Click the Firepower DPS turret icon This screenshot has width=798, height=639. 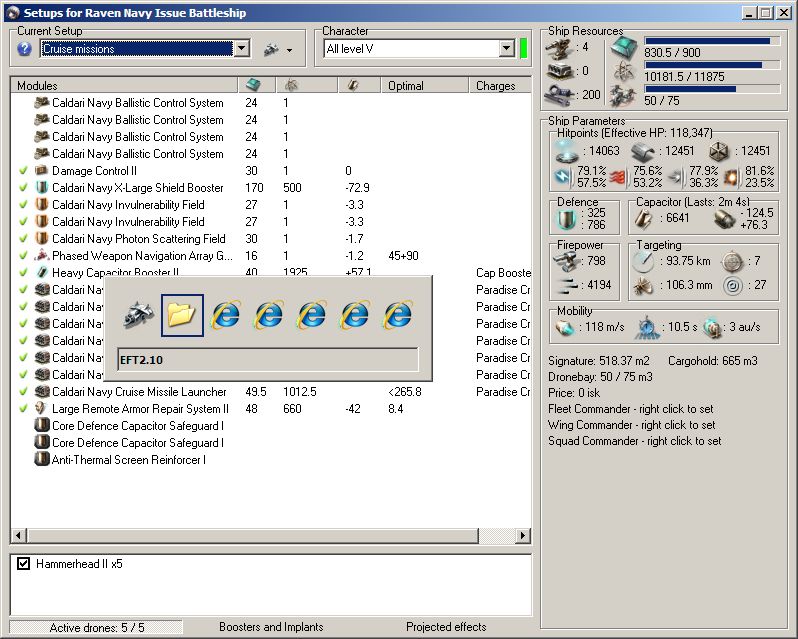coord(566,262)
